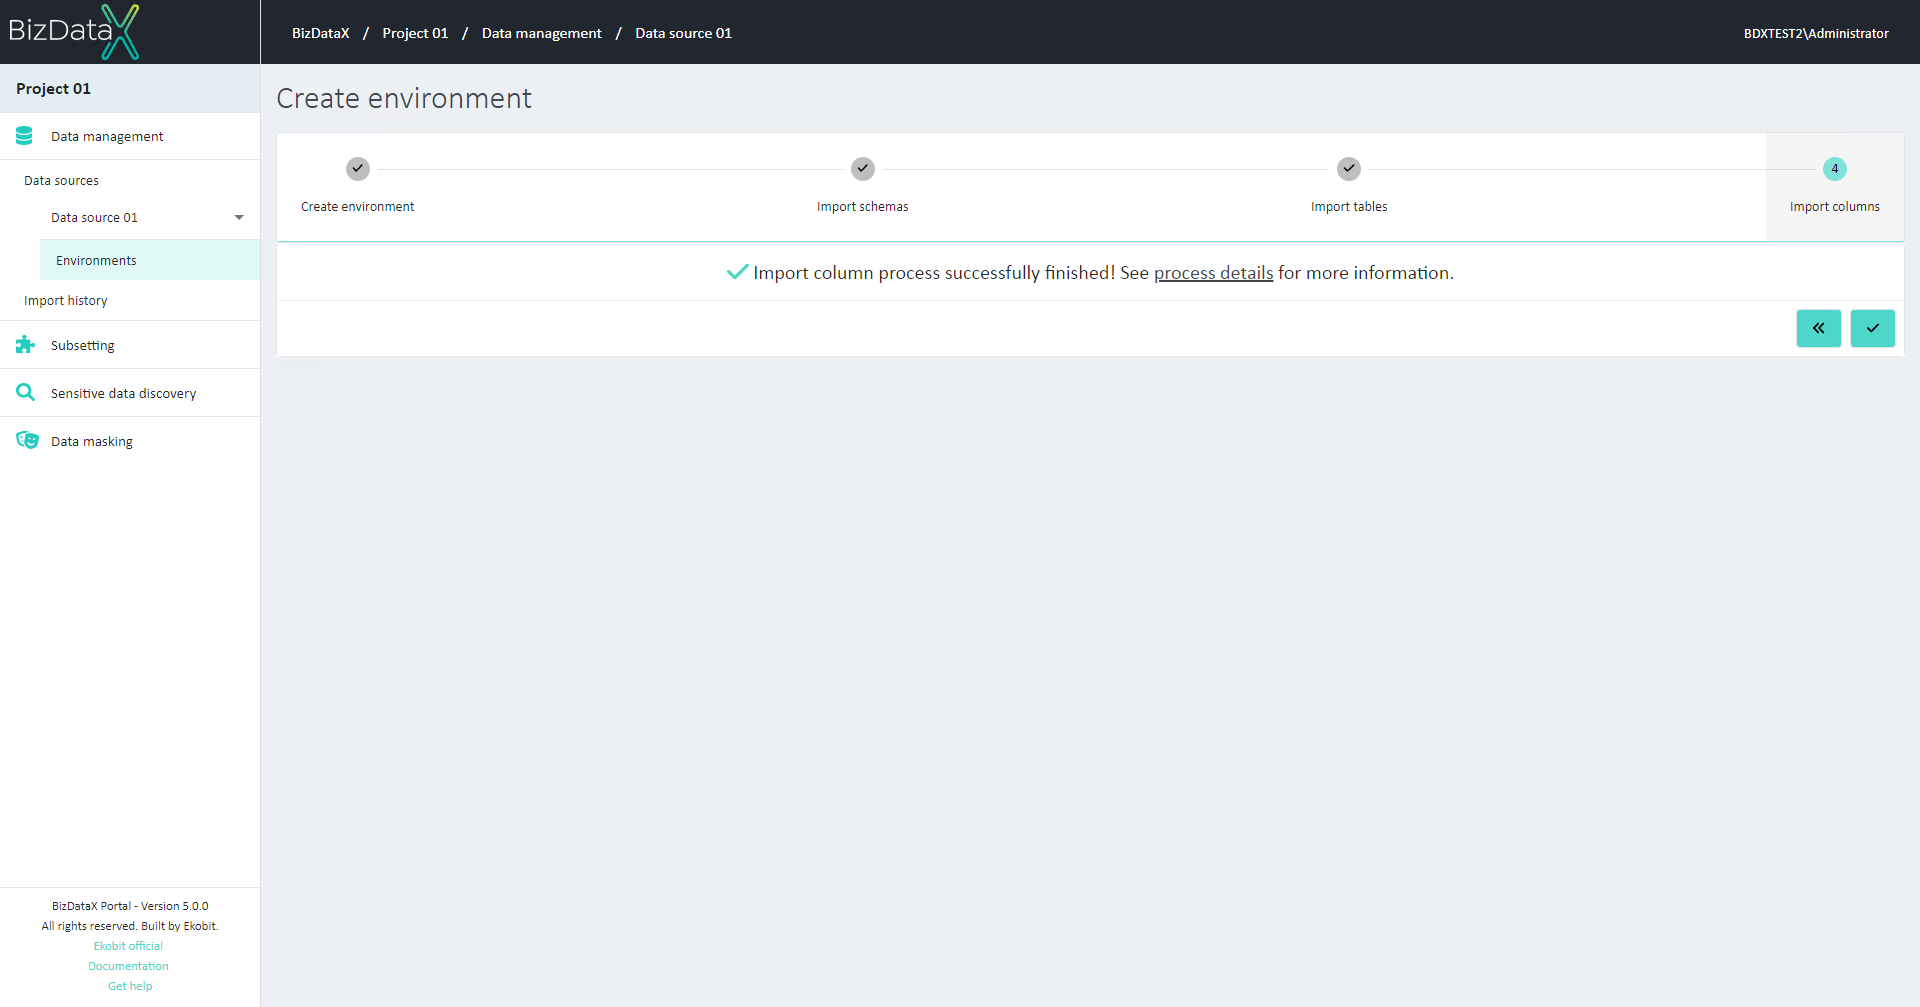Click the Create environment step circle

(x=358, y=169)
